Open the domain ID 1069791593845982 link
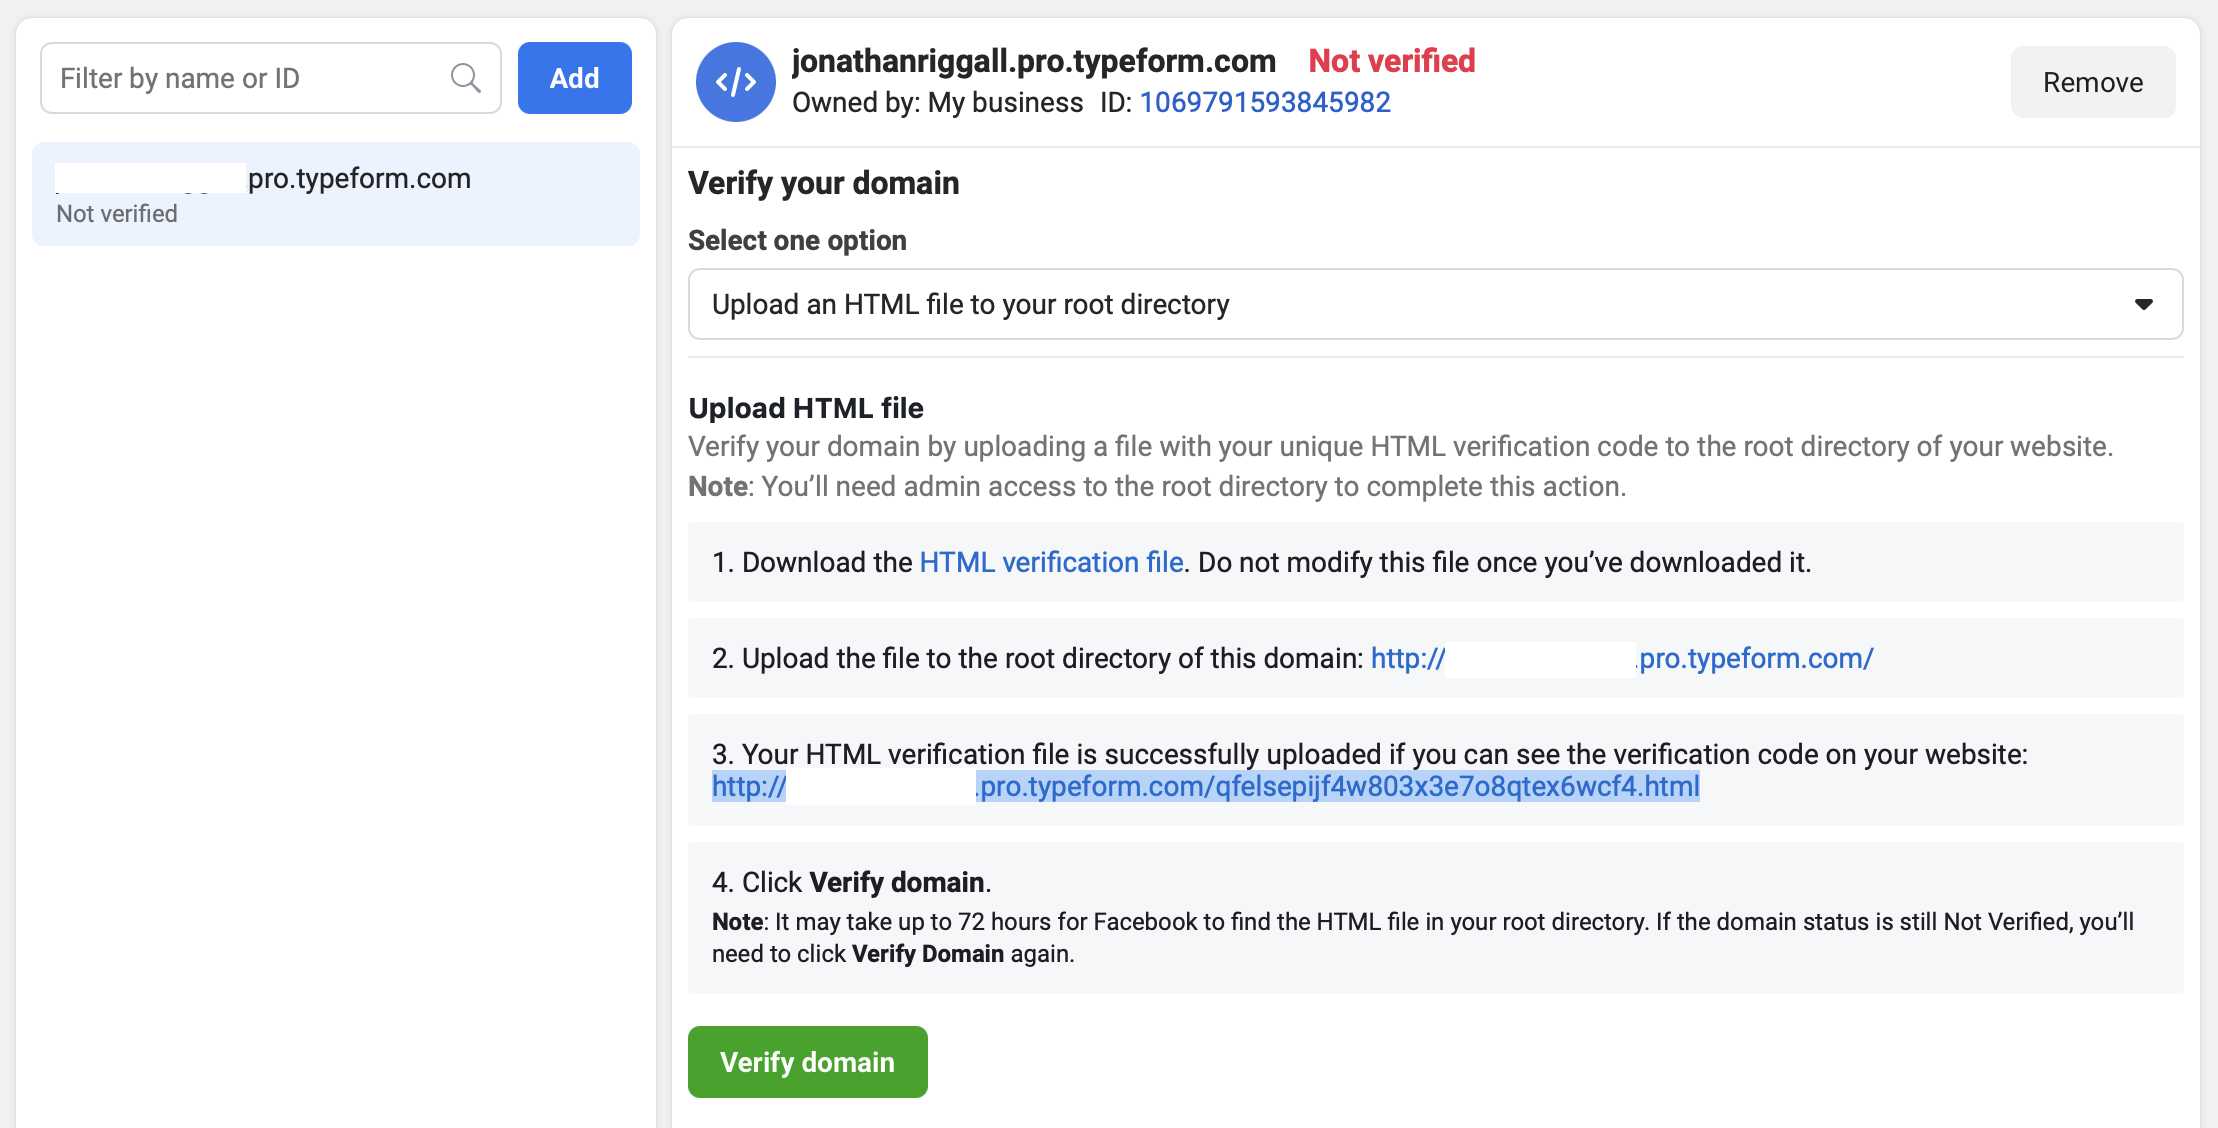This screenshot has height=1128, width=2218. (1265, 102)
